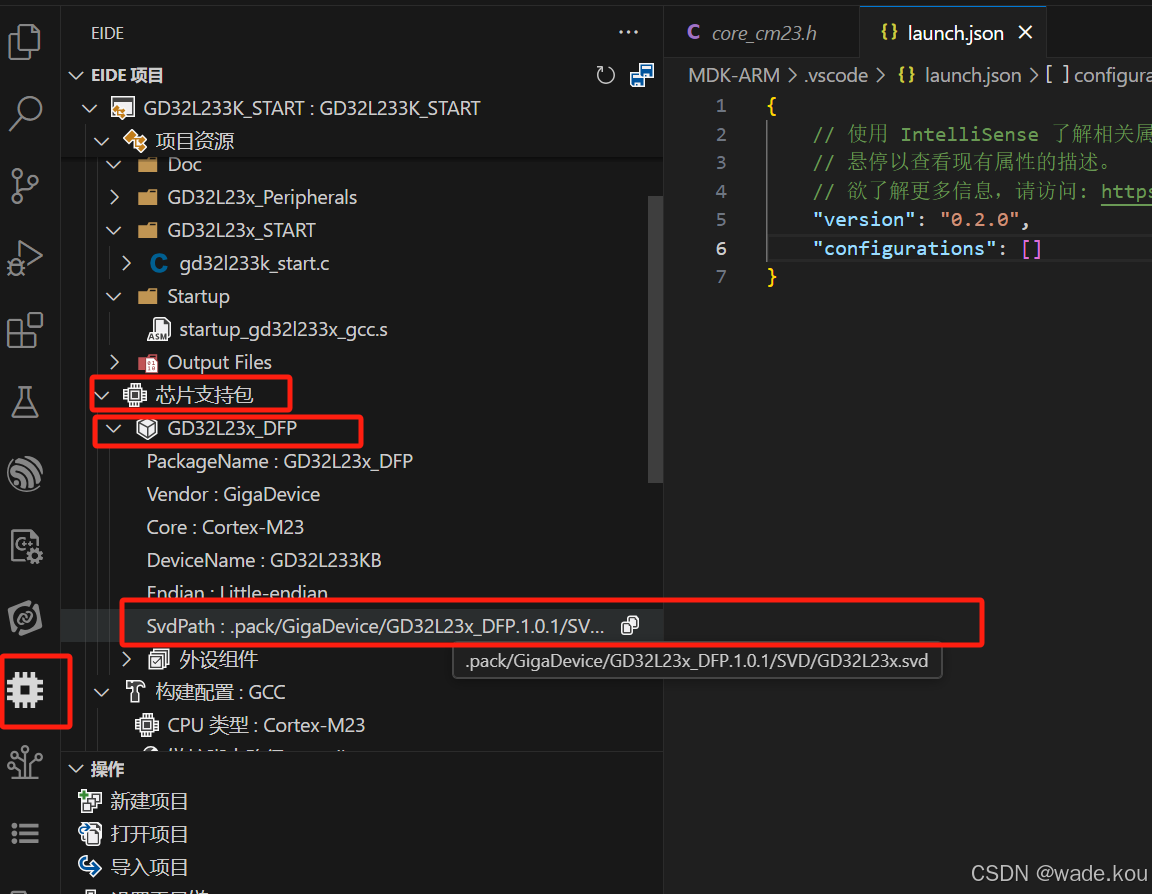This screenshot has width=1152, height=894.
Task: Collapse the GD32L23x_DFP package node
Action: (115, 428)
